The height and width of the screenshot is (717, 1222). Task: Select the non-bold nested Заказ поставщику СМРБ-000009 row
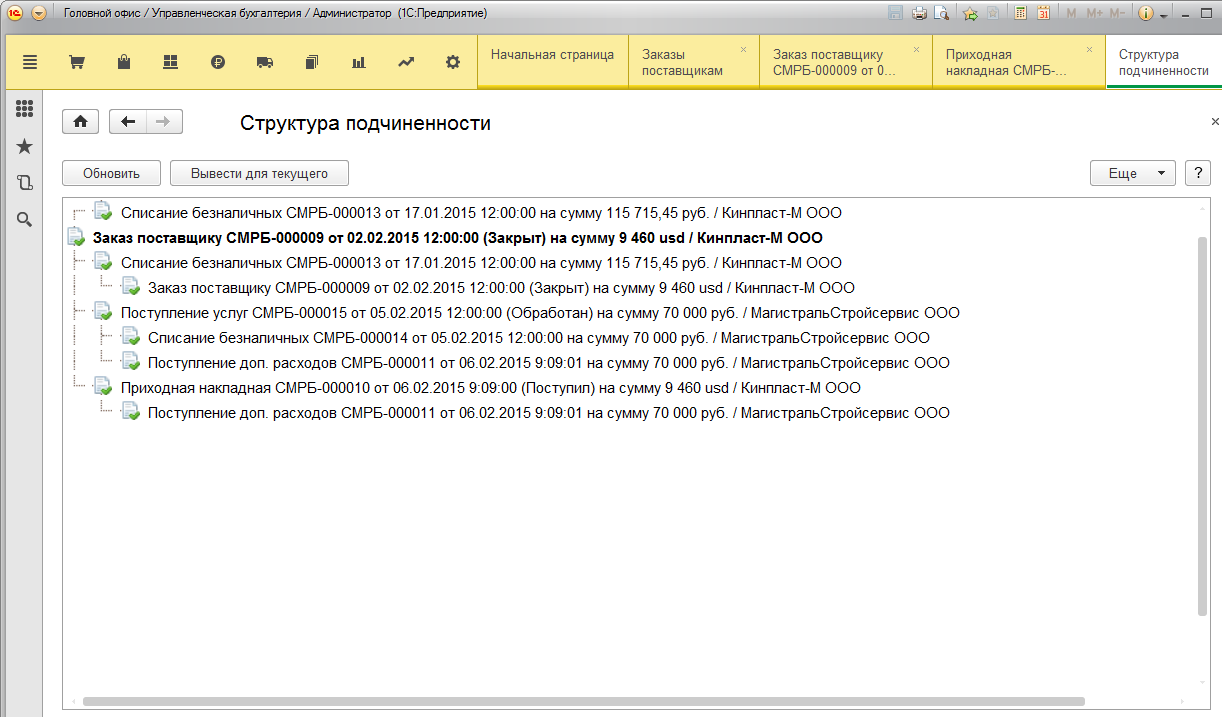click(x=501, y=288)
